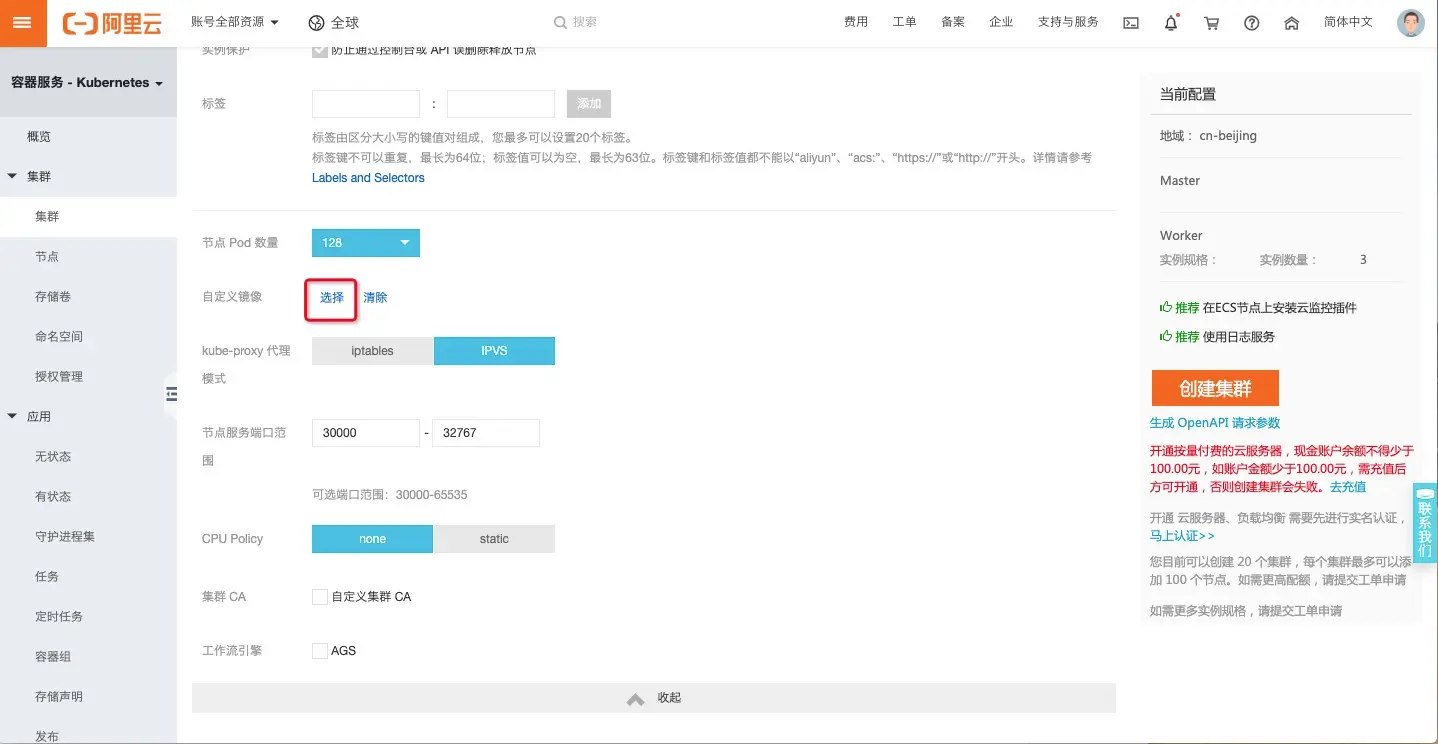Click 清除 to clear custom image

point(375,298)
